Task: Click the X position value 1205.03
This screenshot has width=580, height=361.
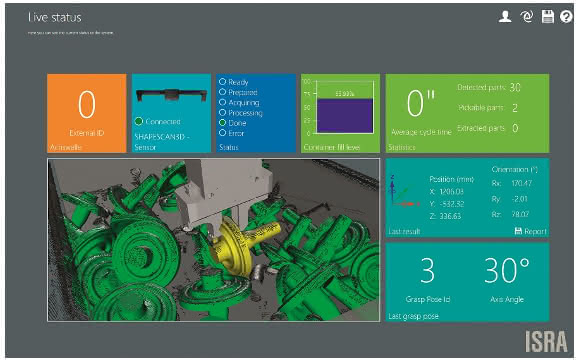Action: click(x=451, y=192)
